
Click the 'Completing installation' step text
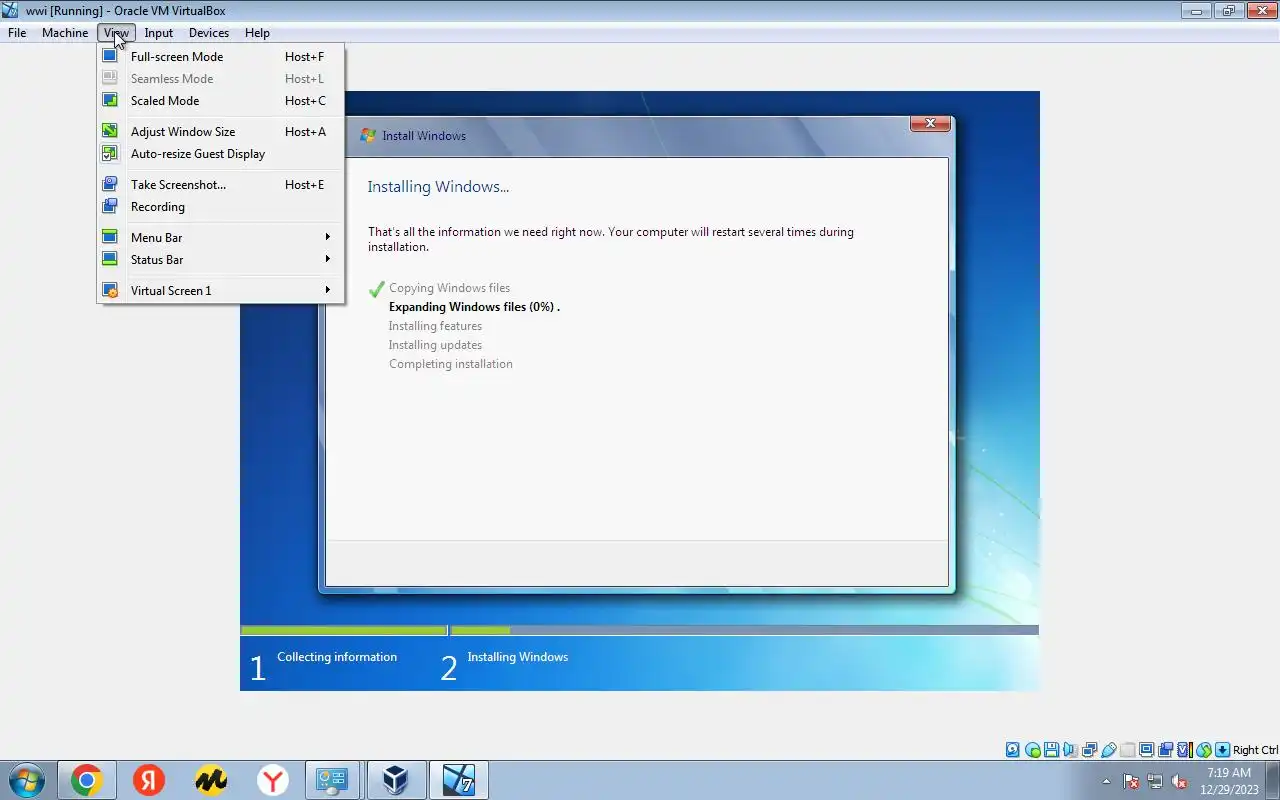click(x=451, y=364)
